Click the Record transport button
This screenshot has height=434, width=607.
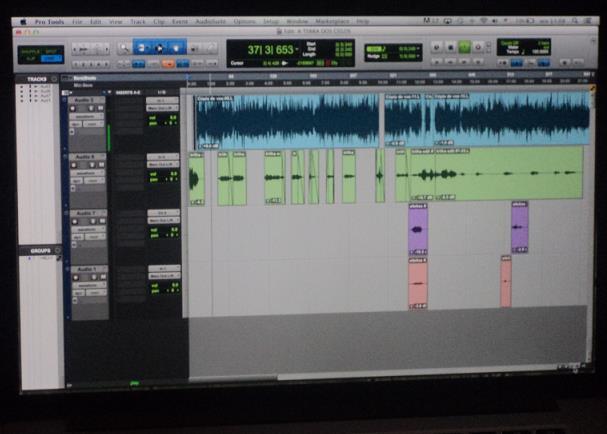(478, 47)
